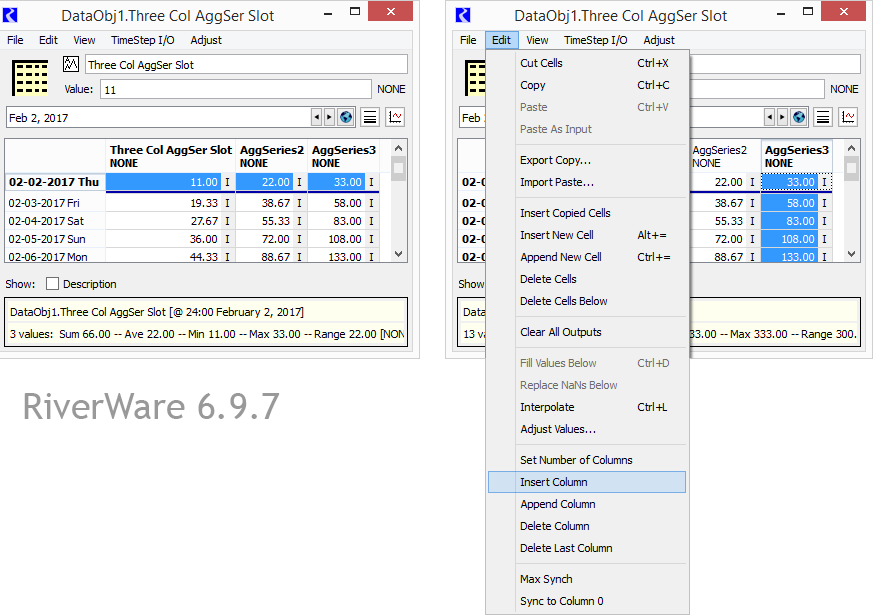Select Delete Cells Below menu entry

[x=587, y=301]
